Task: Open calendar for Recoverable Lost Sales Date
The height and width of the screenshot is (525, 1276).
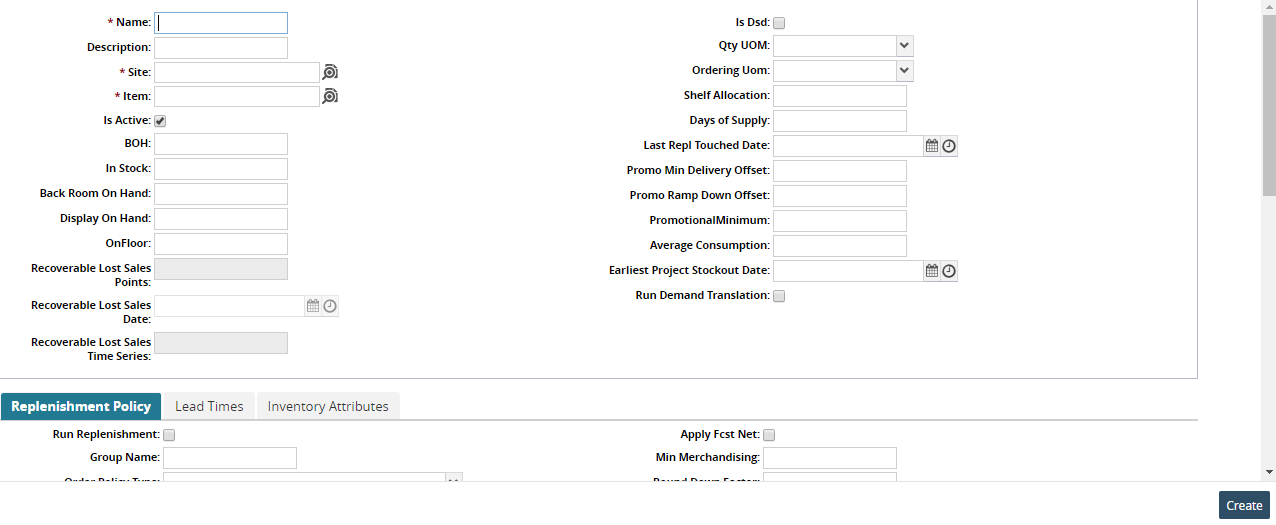Action: pyautogui.click(x=313, y=306)
